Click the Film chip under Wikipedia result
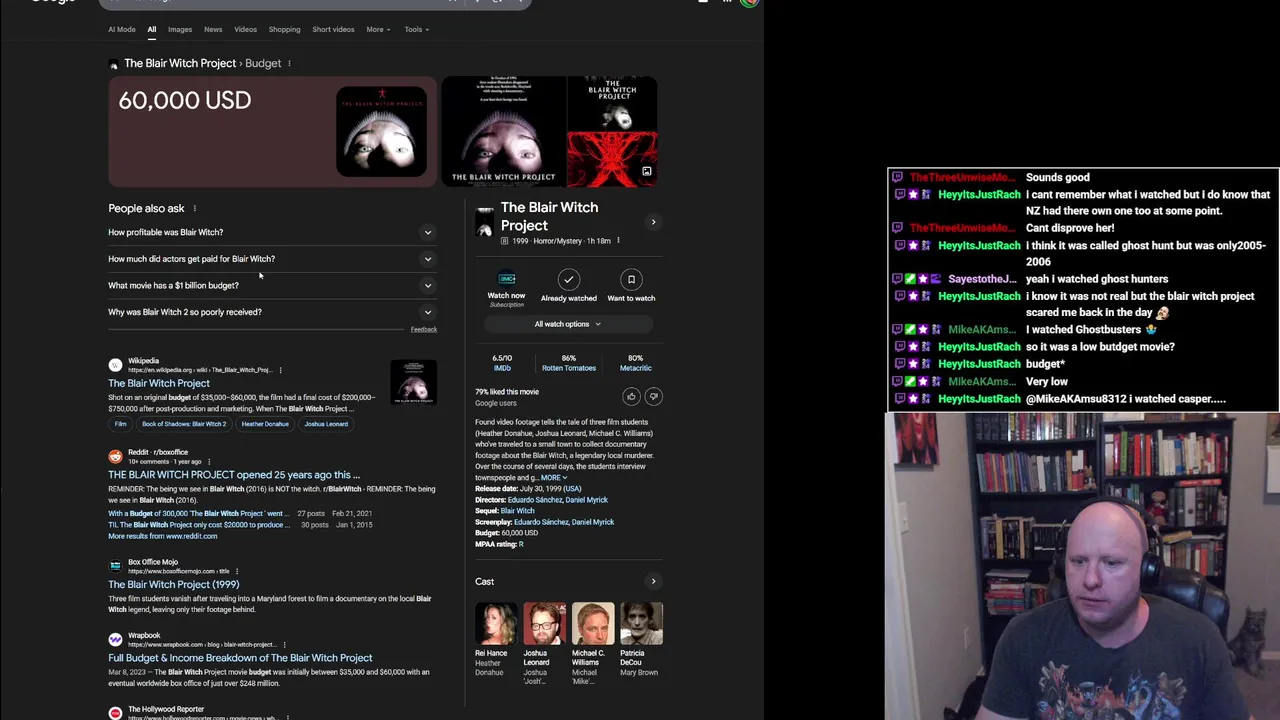Screen dimensions: 1280x720 coord(120,424)
